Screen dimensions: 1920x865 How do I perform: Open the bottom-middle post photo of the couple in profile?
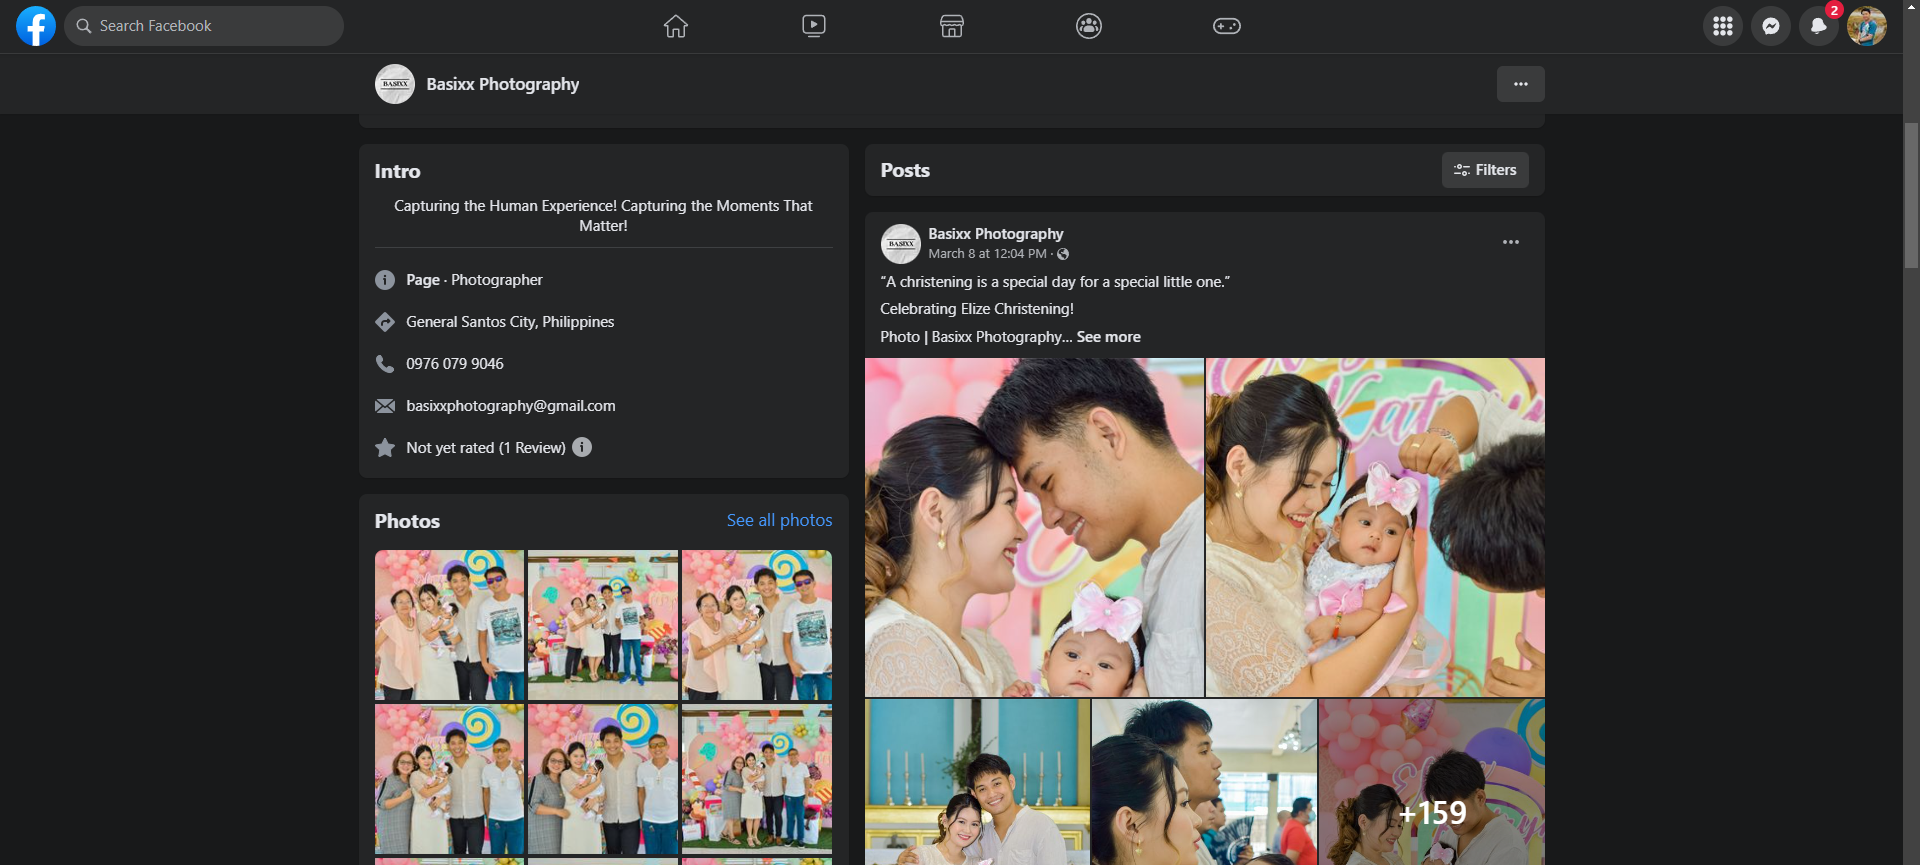(1204, 782)
